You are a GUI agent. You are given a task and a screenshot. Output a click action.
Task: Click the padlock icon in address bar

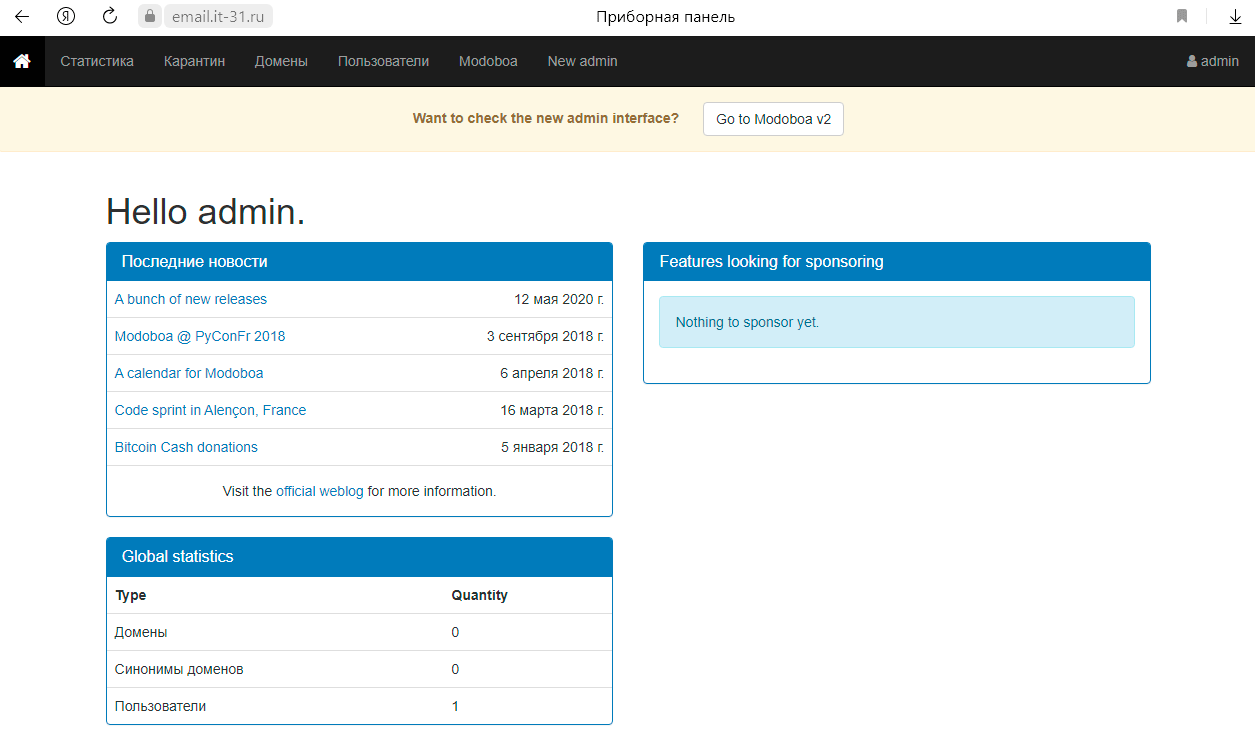(x=150, y=17)
